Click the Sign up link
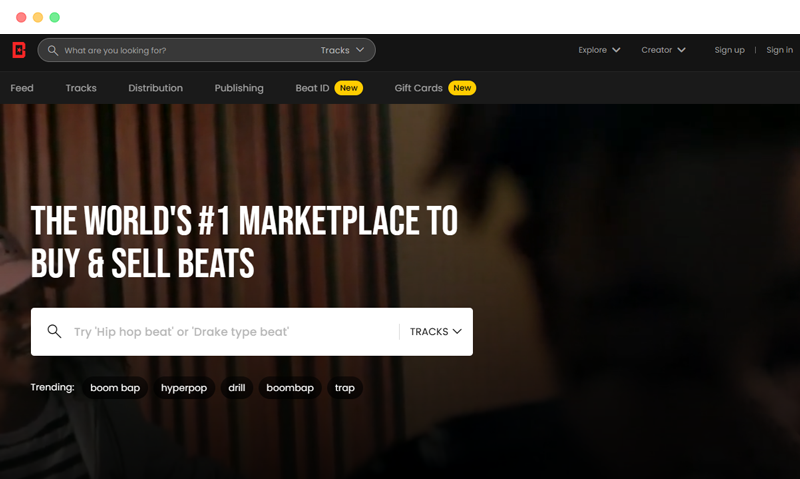The height and width of the screenshot is (479, 800). point(729,50)
